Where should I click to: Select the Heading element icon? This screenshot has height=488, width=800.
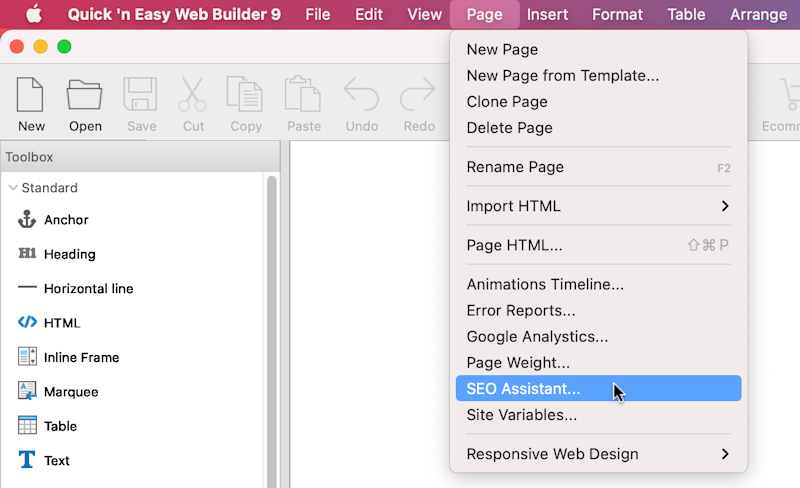(27, 254)
